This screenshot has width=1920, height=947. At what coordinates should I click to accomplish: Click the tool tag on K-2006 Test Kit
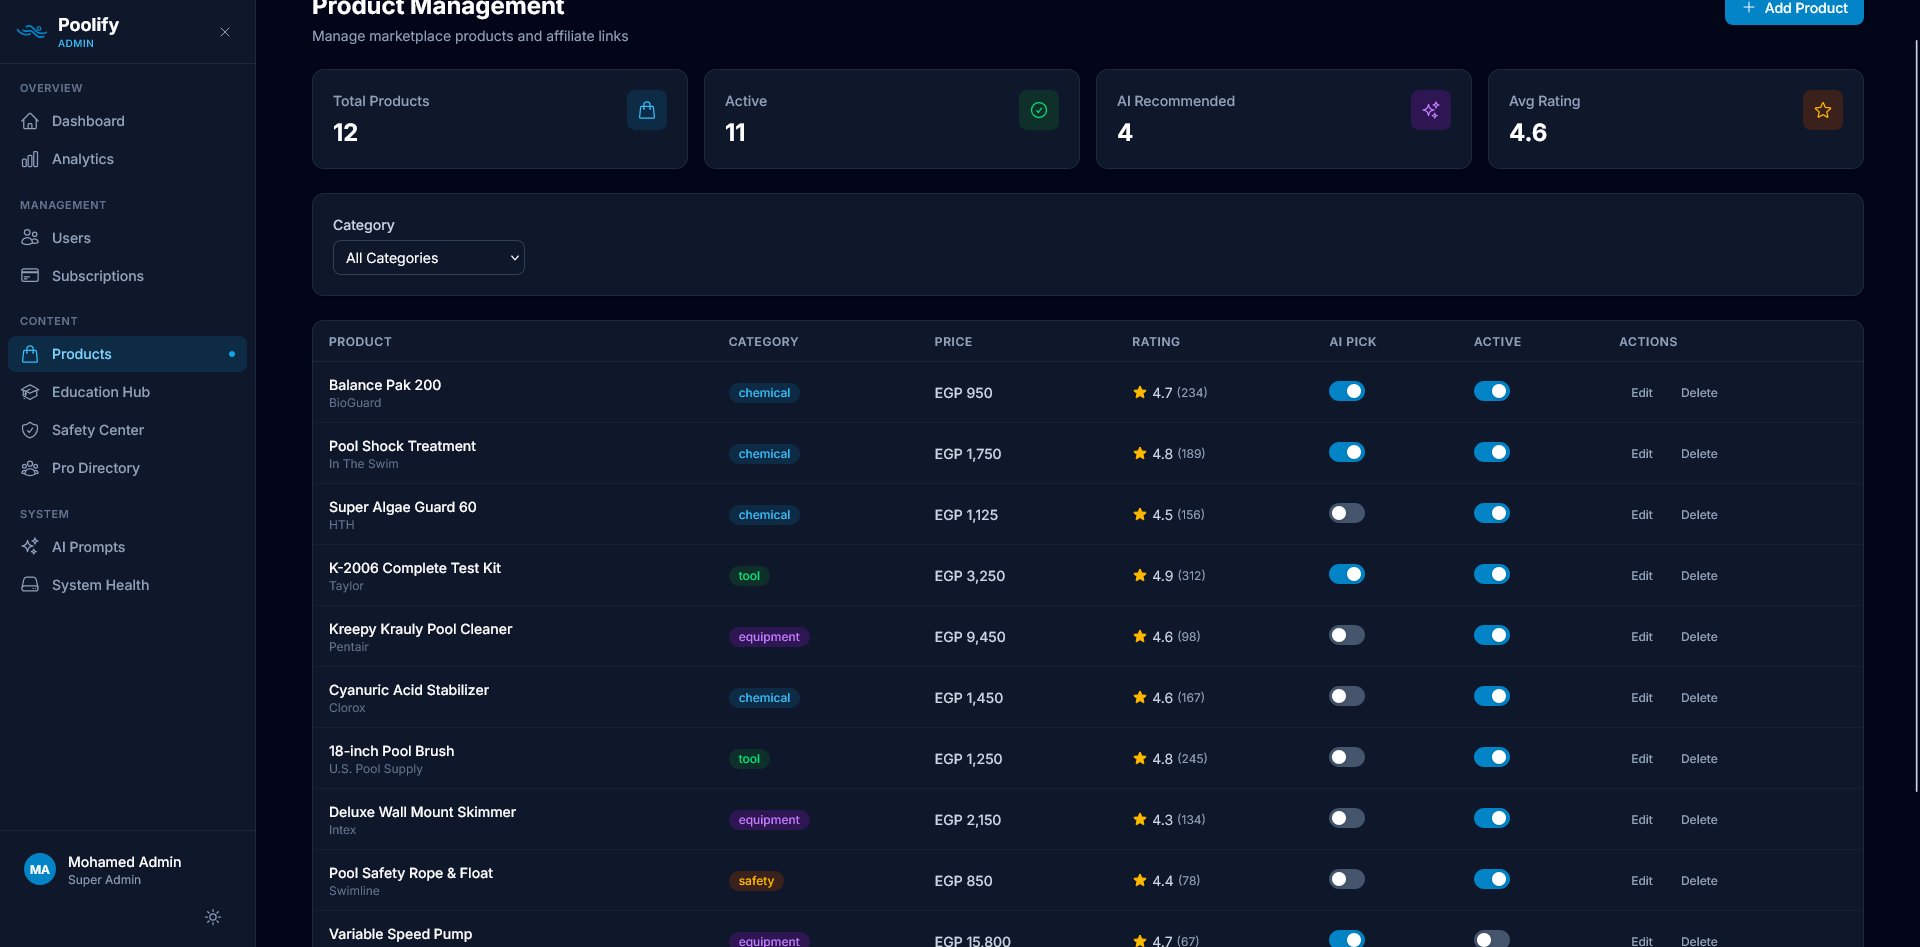coord(749,576)
